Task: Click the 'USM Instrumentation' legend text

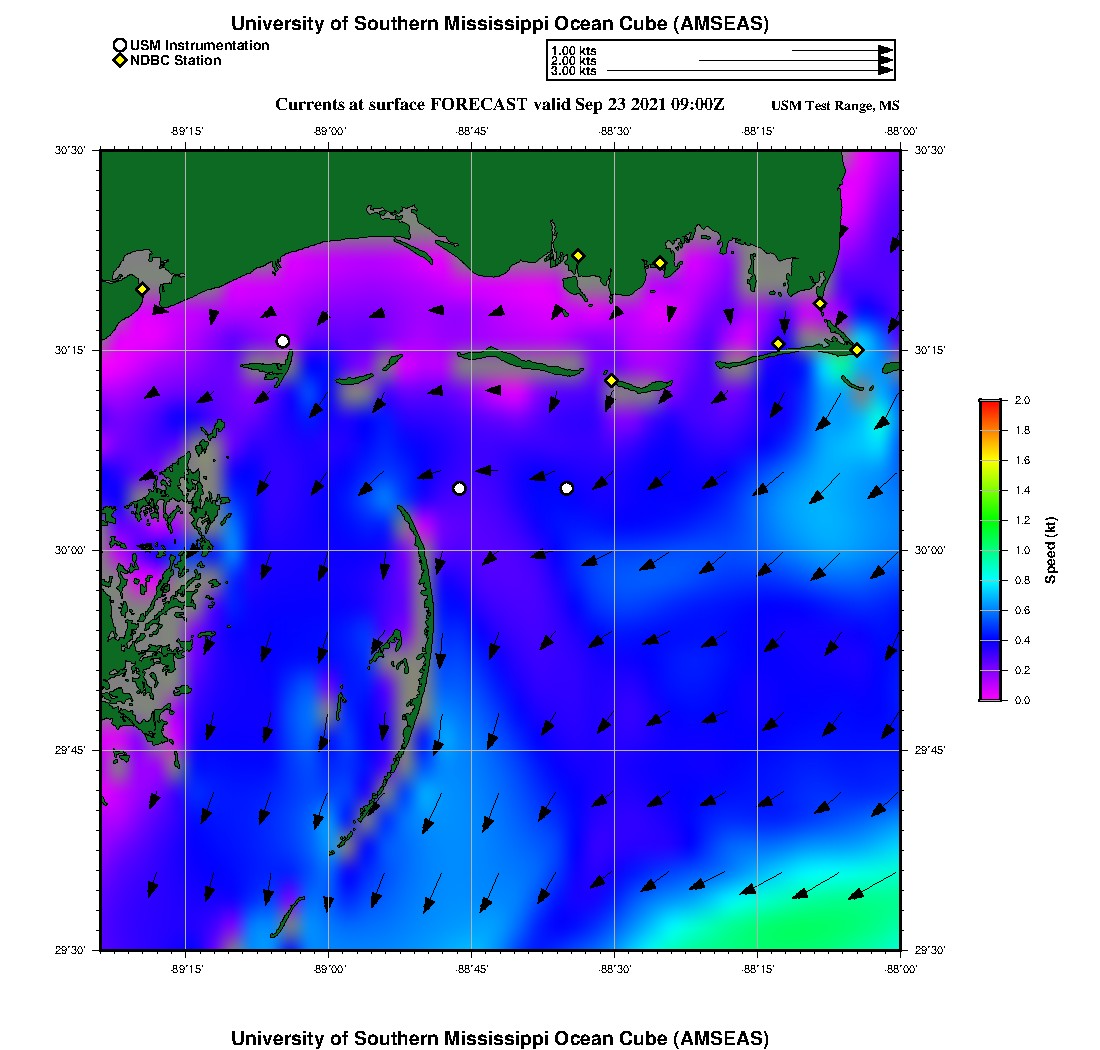Action: click(x=200, y=46)
